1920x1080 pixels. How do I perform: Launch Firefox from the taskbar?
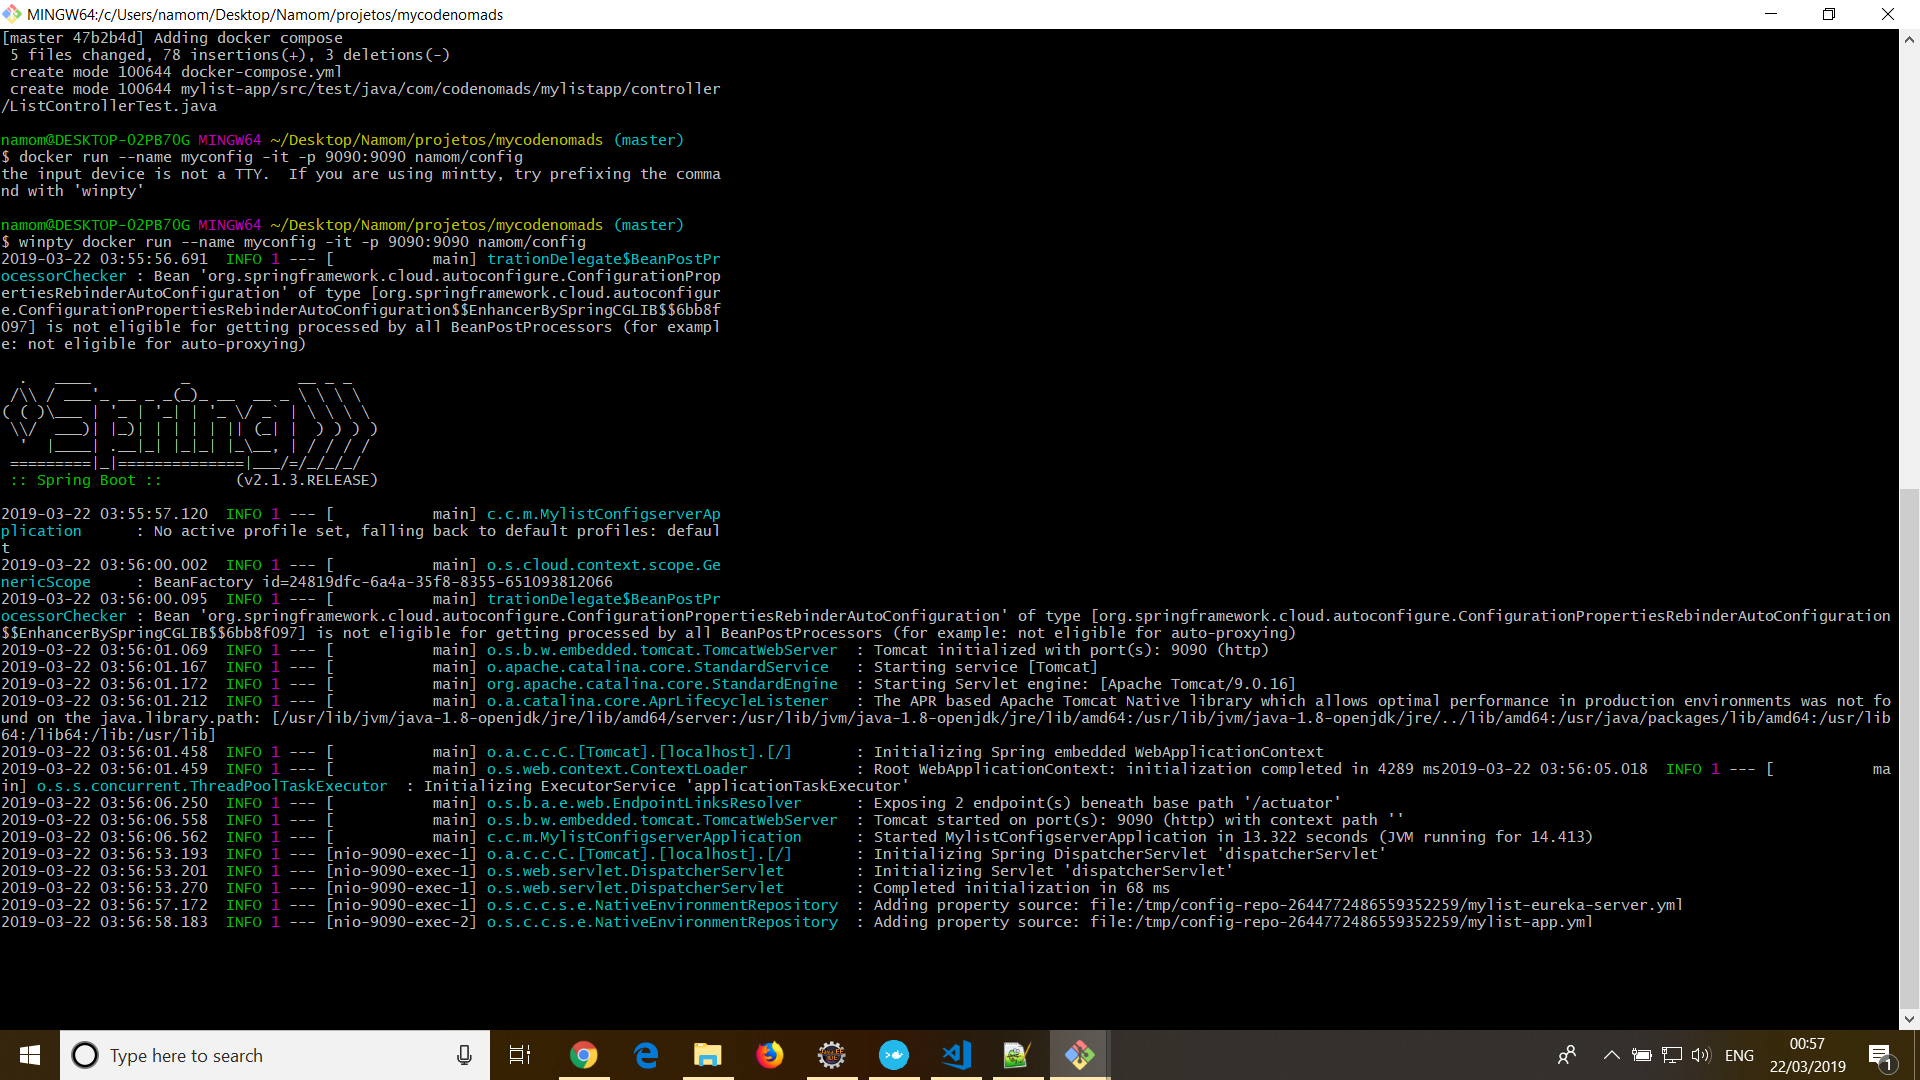pos(770,1055)
